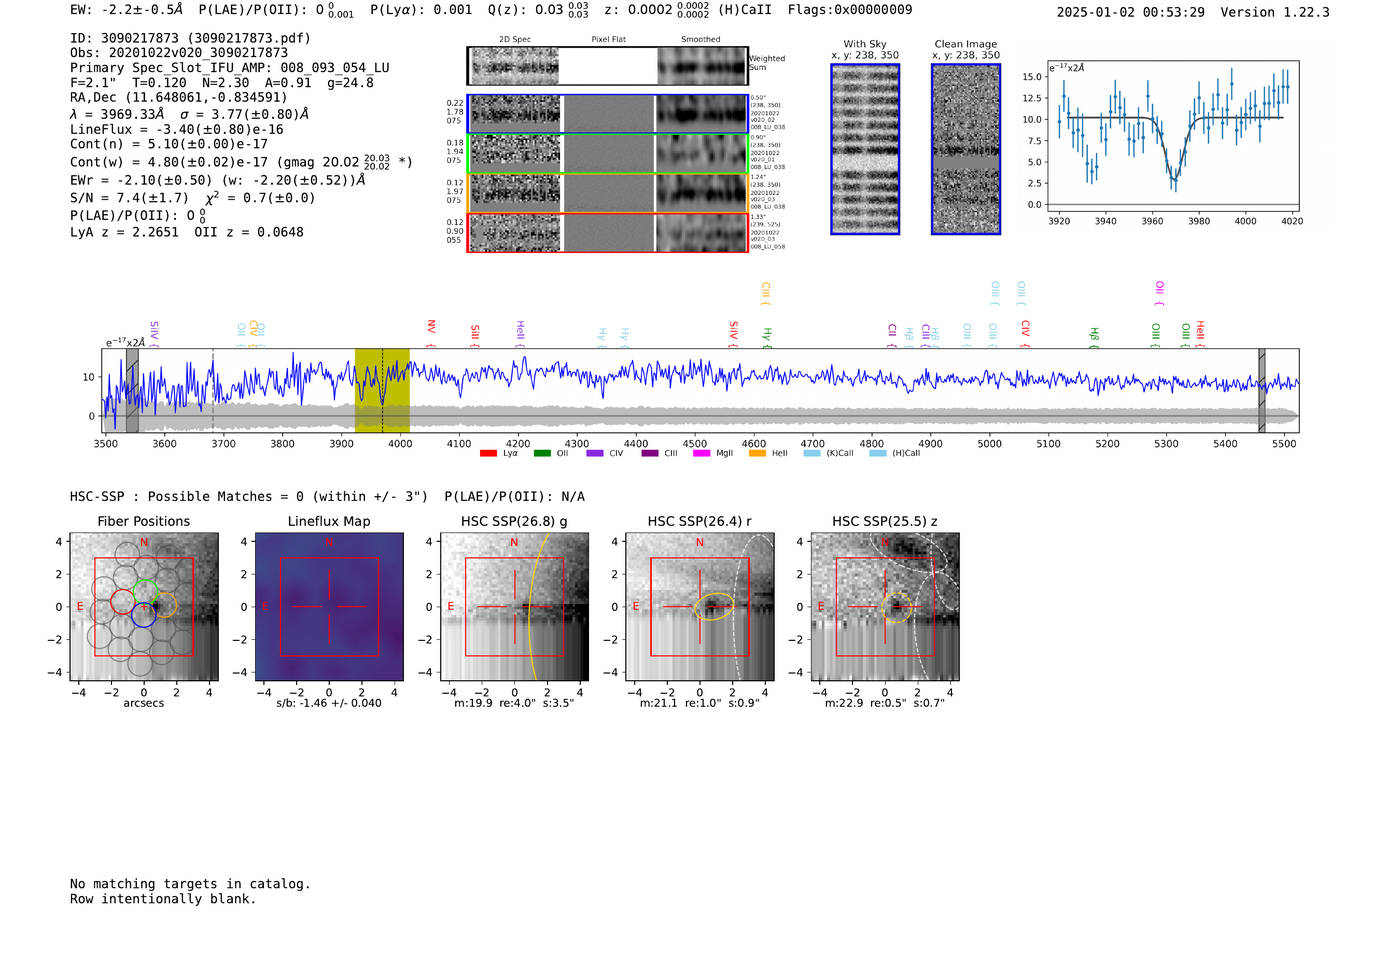Click the magenta MgII legend swatch
This screenshot has width=1400, height=953.
pyautogui.click(x=703, y=453)
